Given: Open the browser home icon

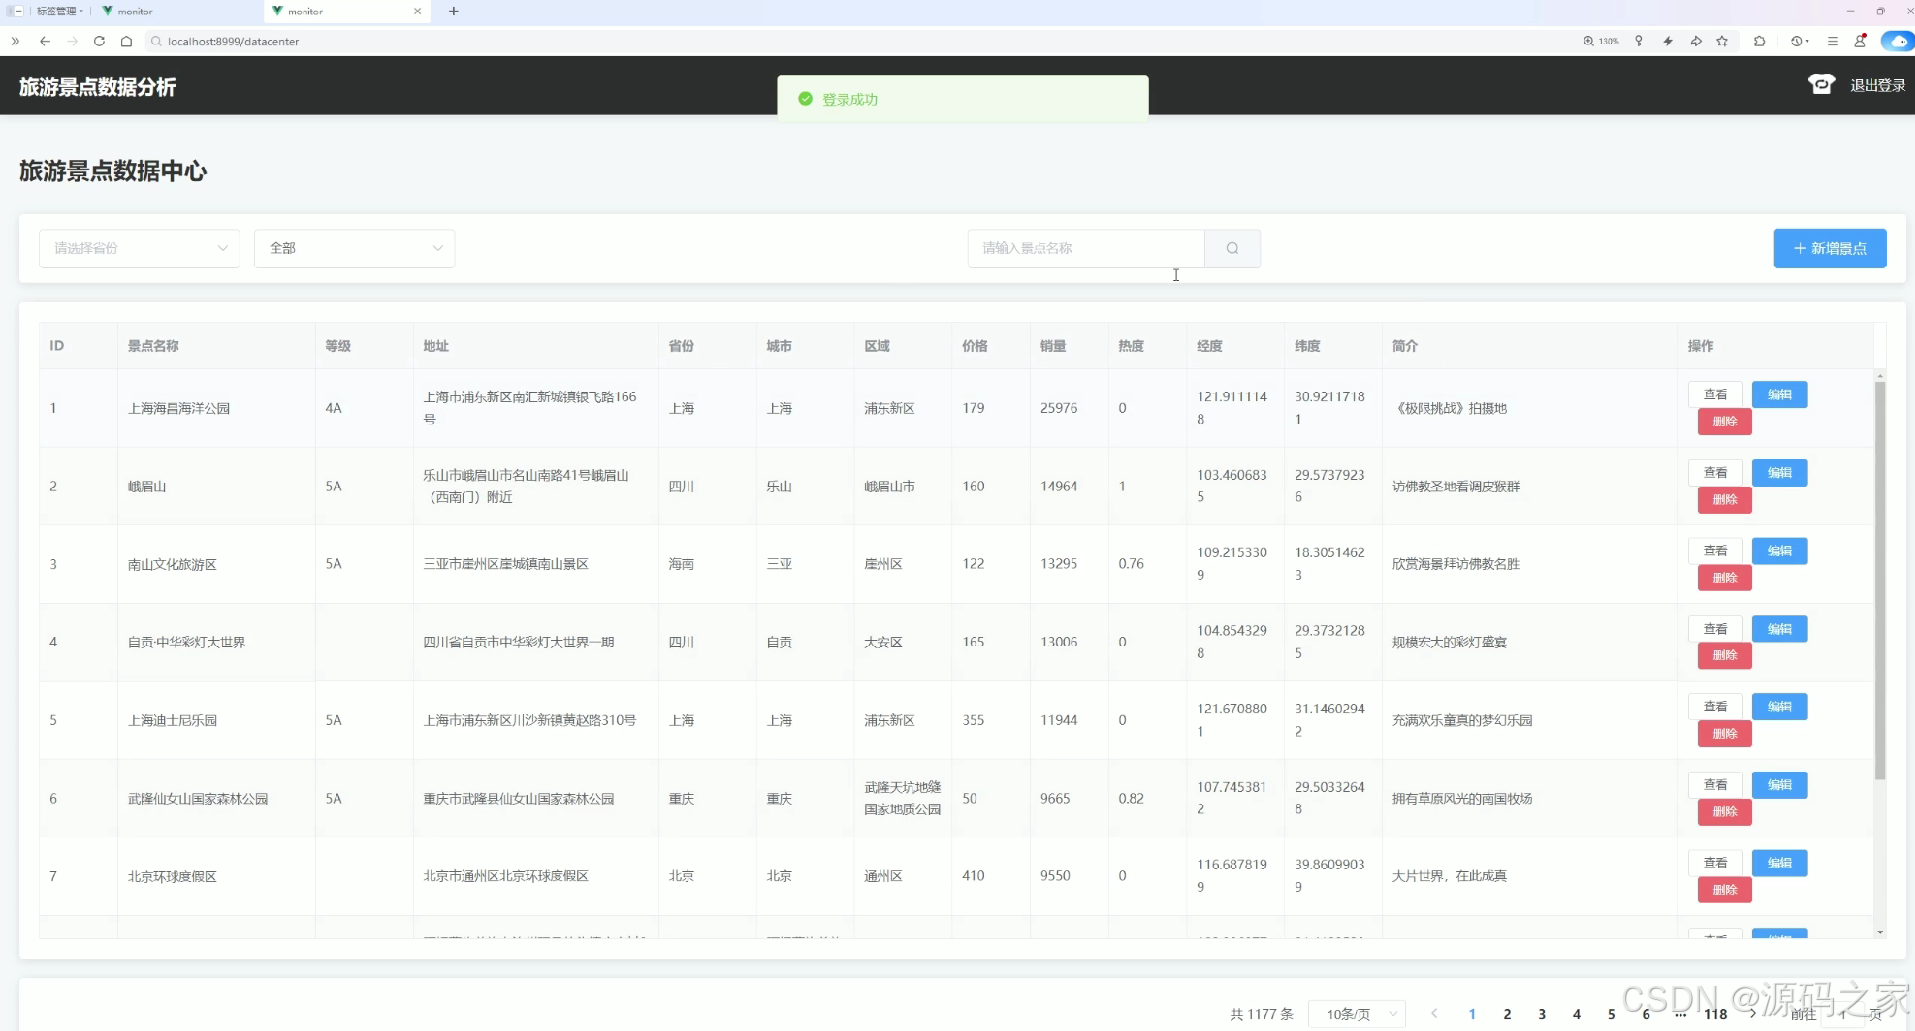Looking at the screenshot, I should (126, 41).
